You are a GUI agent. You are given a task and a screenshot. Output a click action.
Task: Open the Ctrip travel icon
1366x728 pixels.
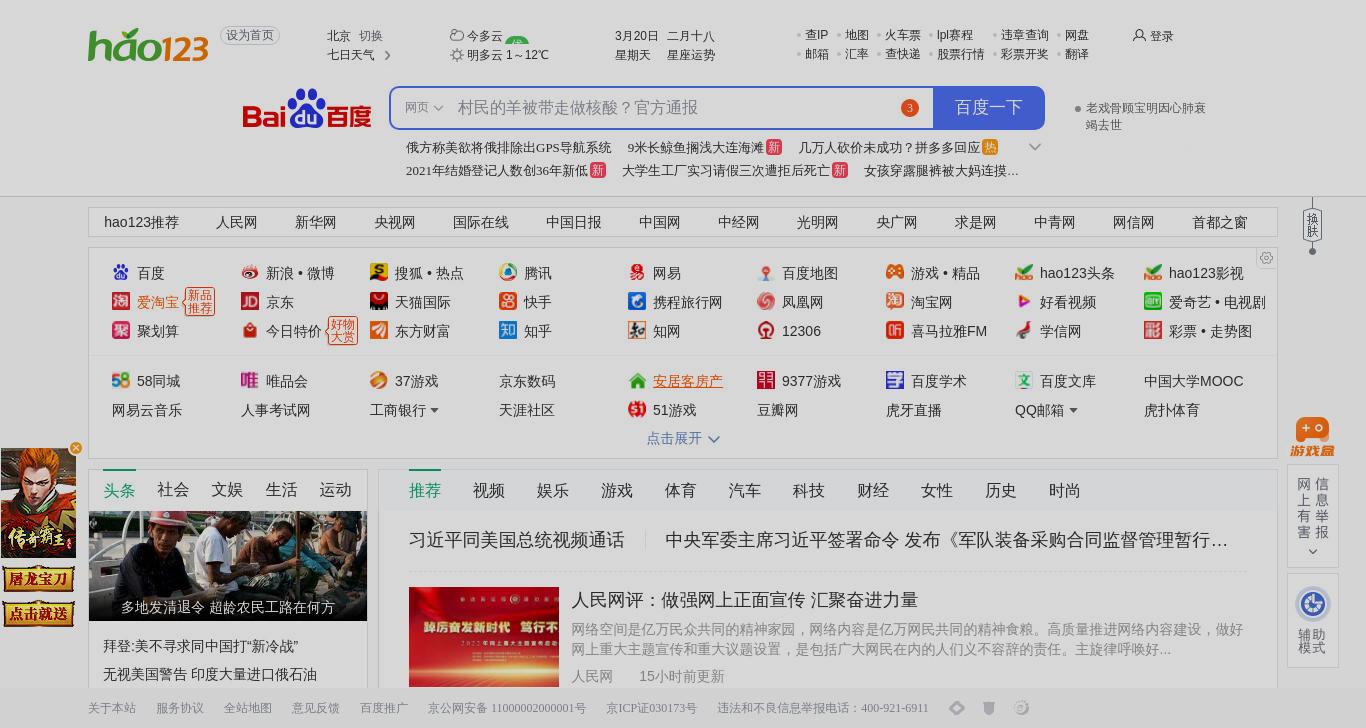coord(637,301)
